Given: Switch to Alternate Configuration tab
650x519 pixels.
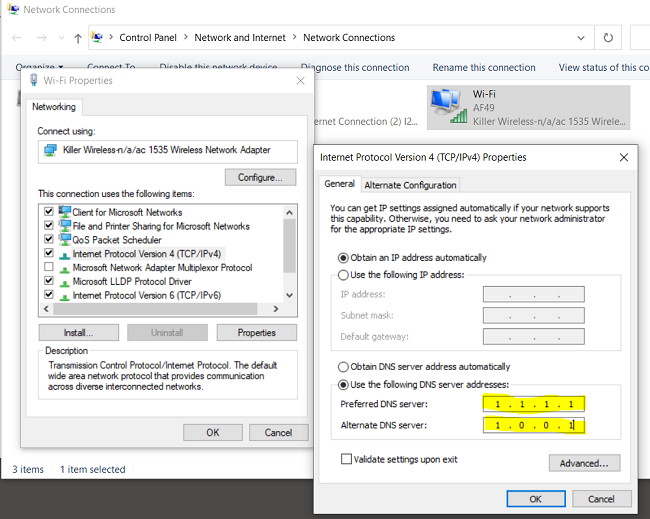Looking at the screenshot, I should point(410,185).
